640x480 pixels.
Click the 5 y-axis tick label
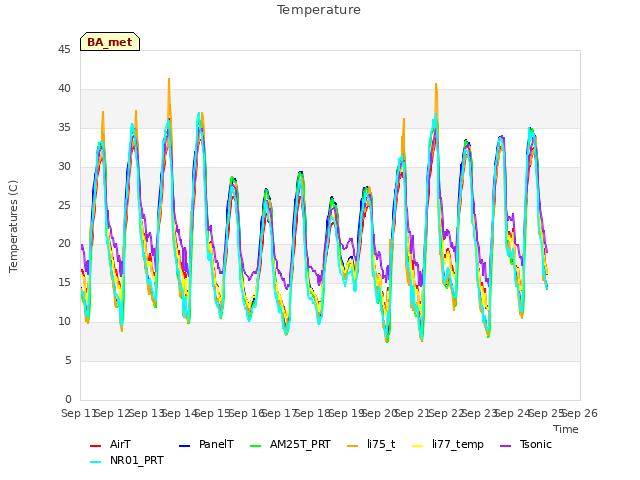coord(68,360)
